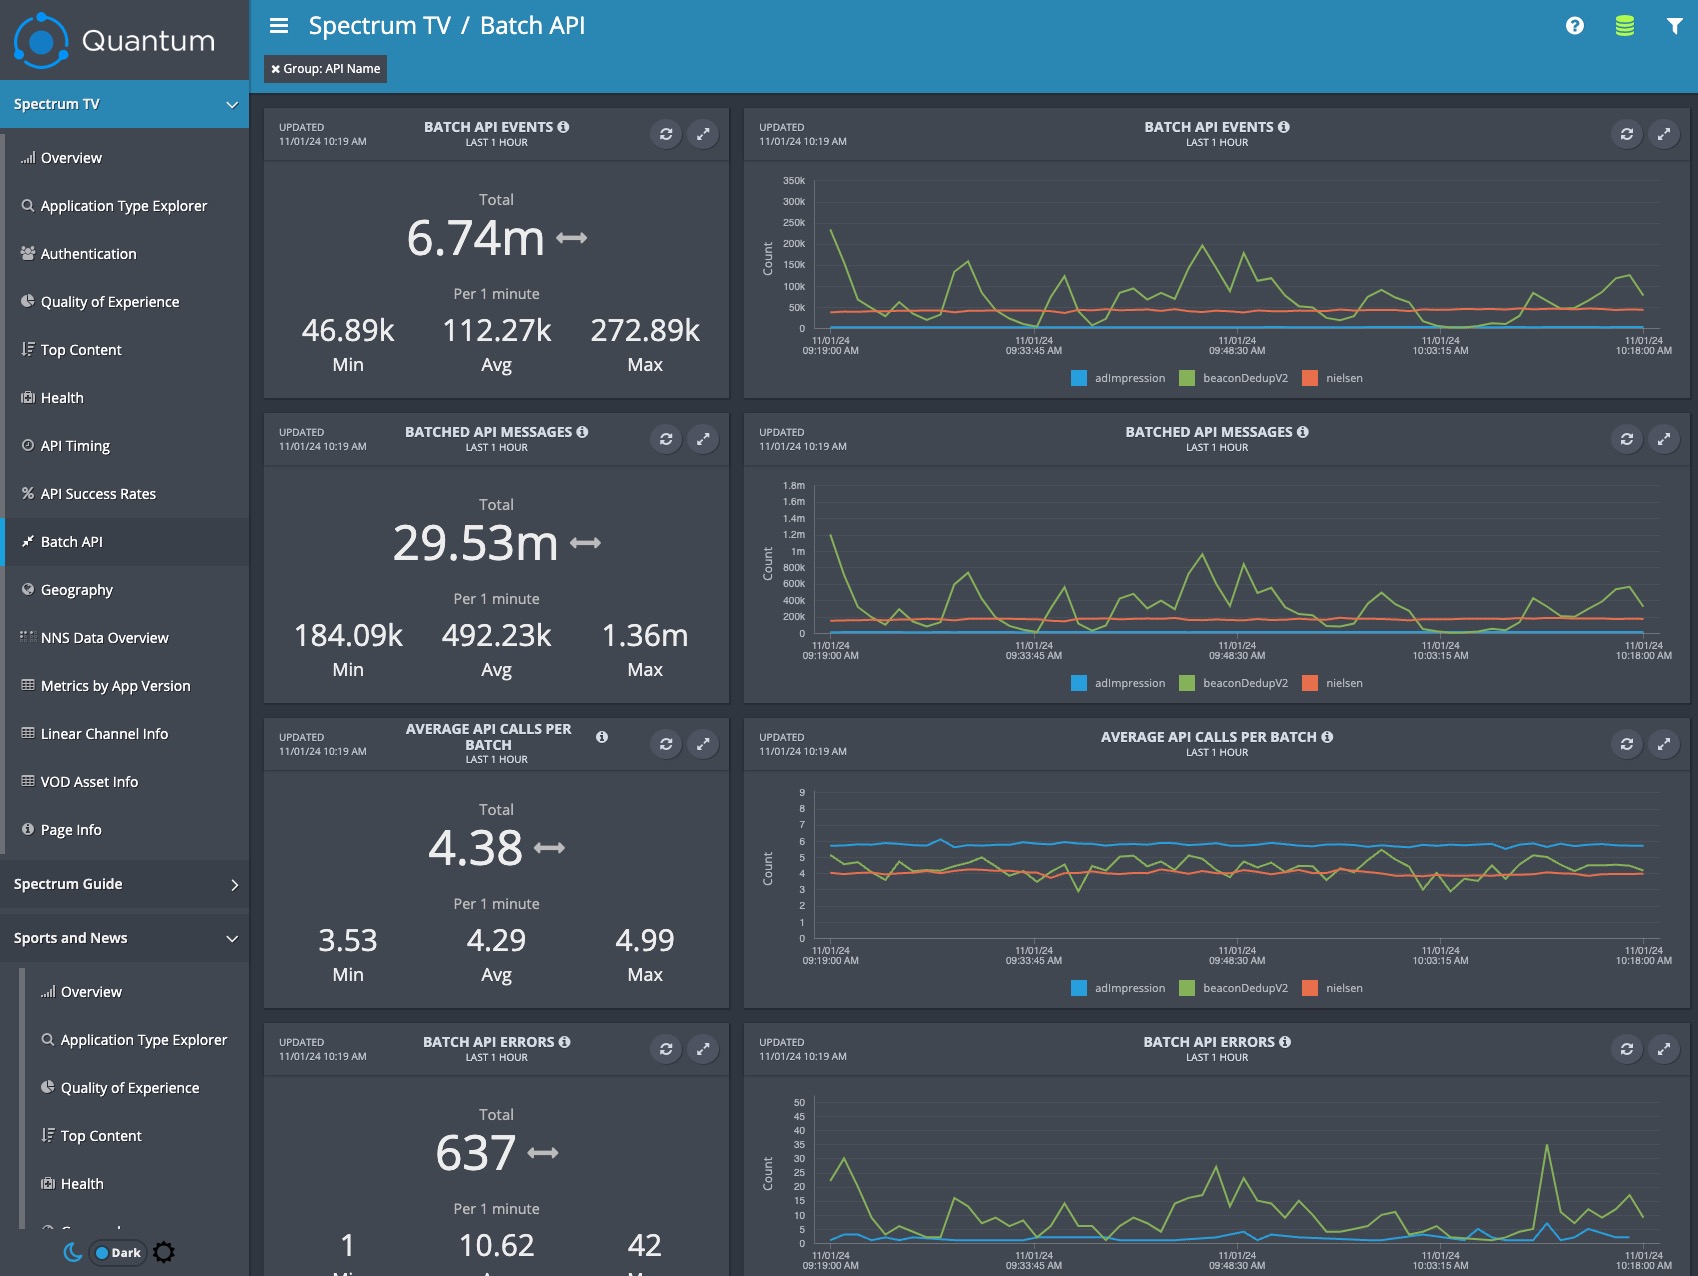Open the hamburger menu icon
Viewport: 1698px width, 1276px height.
279,26
